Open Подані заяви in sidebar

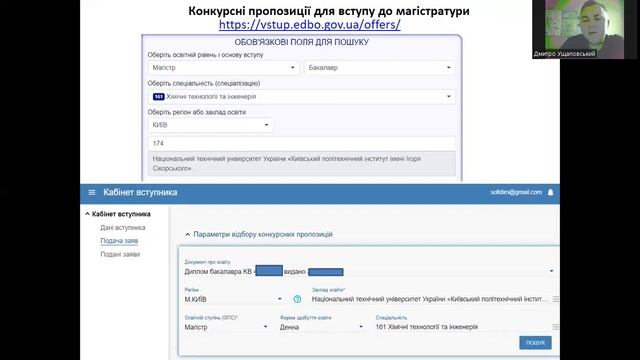point(120,254)
